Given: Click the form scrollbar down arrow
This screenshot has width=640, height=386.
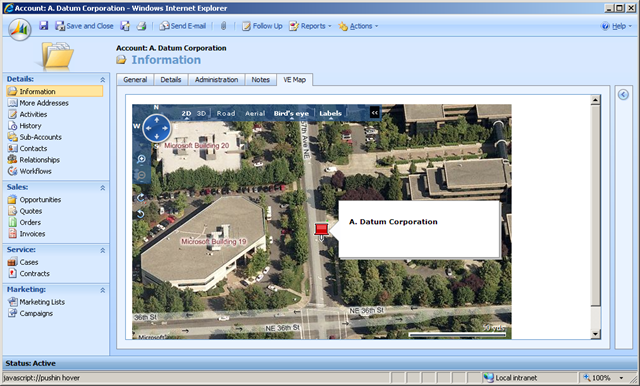Looking at the screenshot, I should coord(596,334).
